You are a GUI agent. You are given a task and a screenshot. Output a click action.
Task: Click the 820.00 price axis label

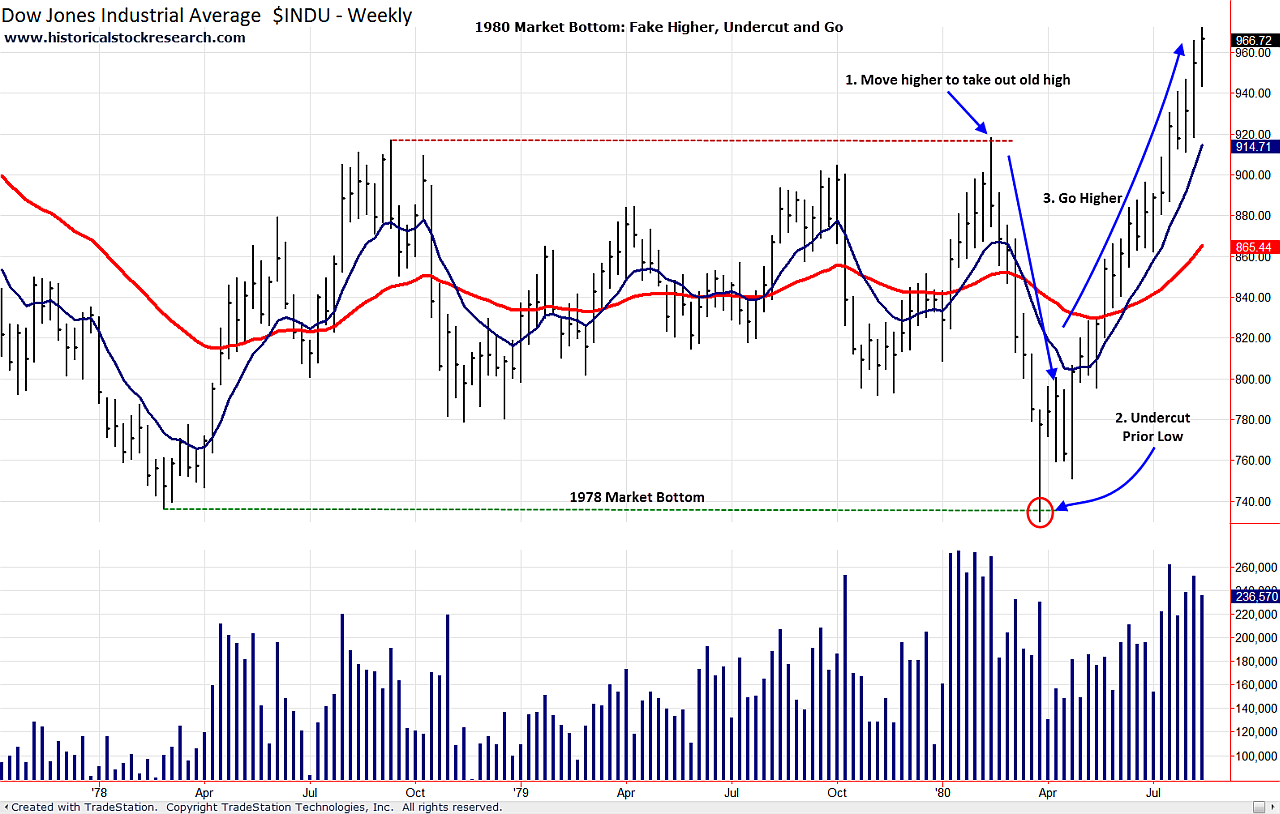click(1253, 338)
